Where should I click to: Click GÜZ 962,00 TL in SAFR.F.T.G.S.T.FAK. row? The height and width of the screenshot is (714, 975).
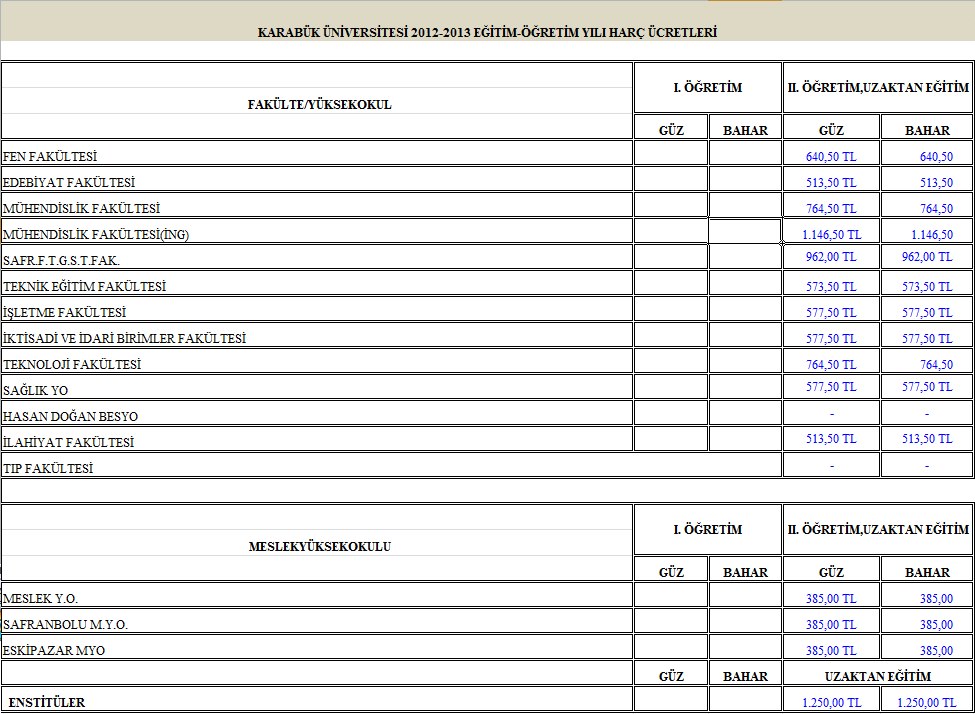point(831,257)
